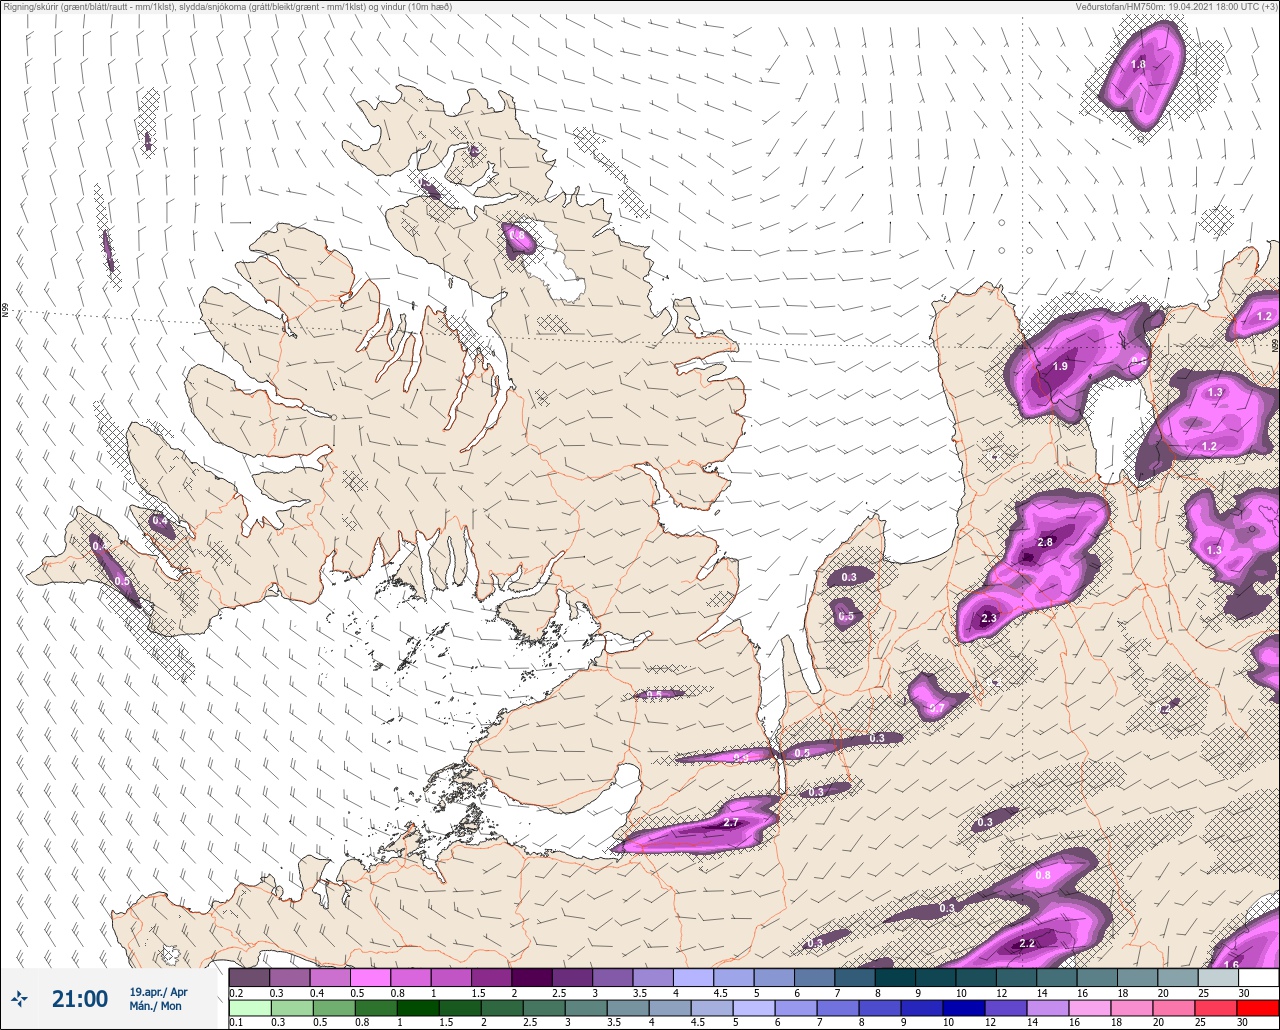The height and width of the screenshot is (1030, 1280).
Task: Select the 21:00 forecast time display
Action: coord(80,998)
